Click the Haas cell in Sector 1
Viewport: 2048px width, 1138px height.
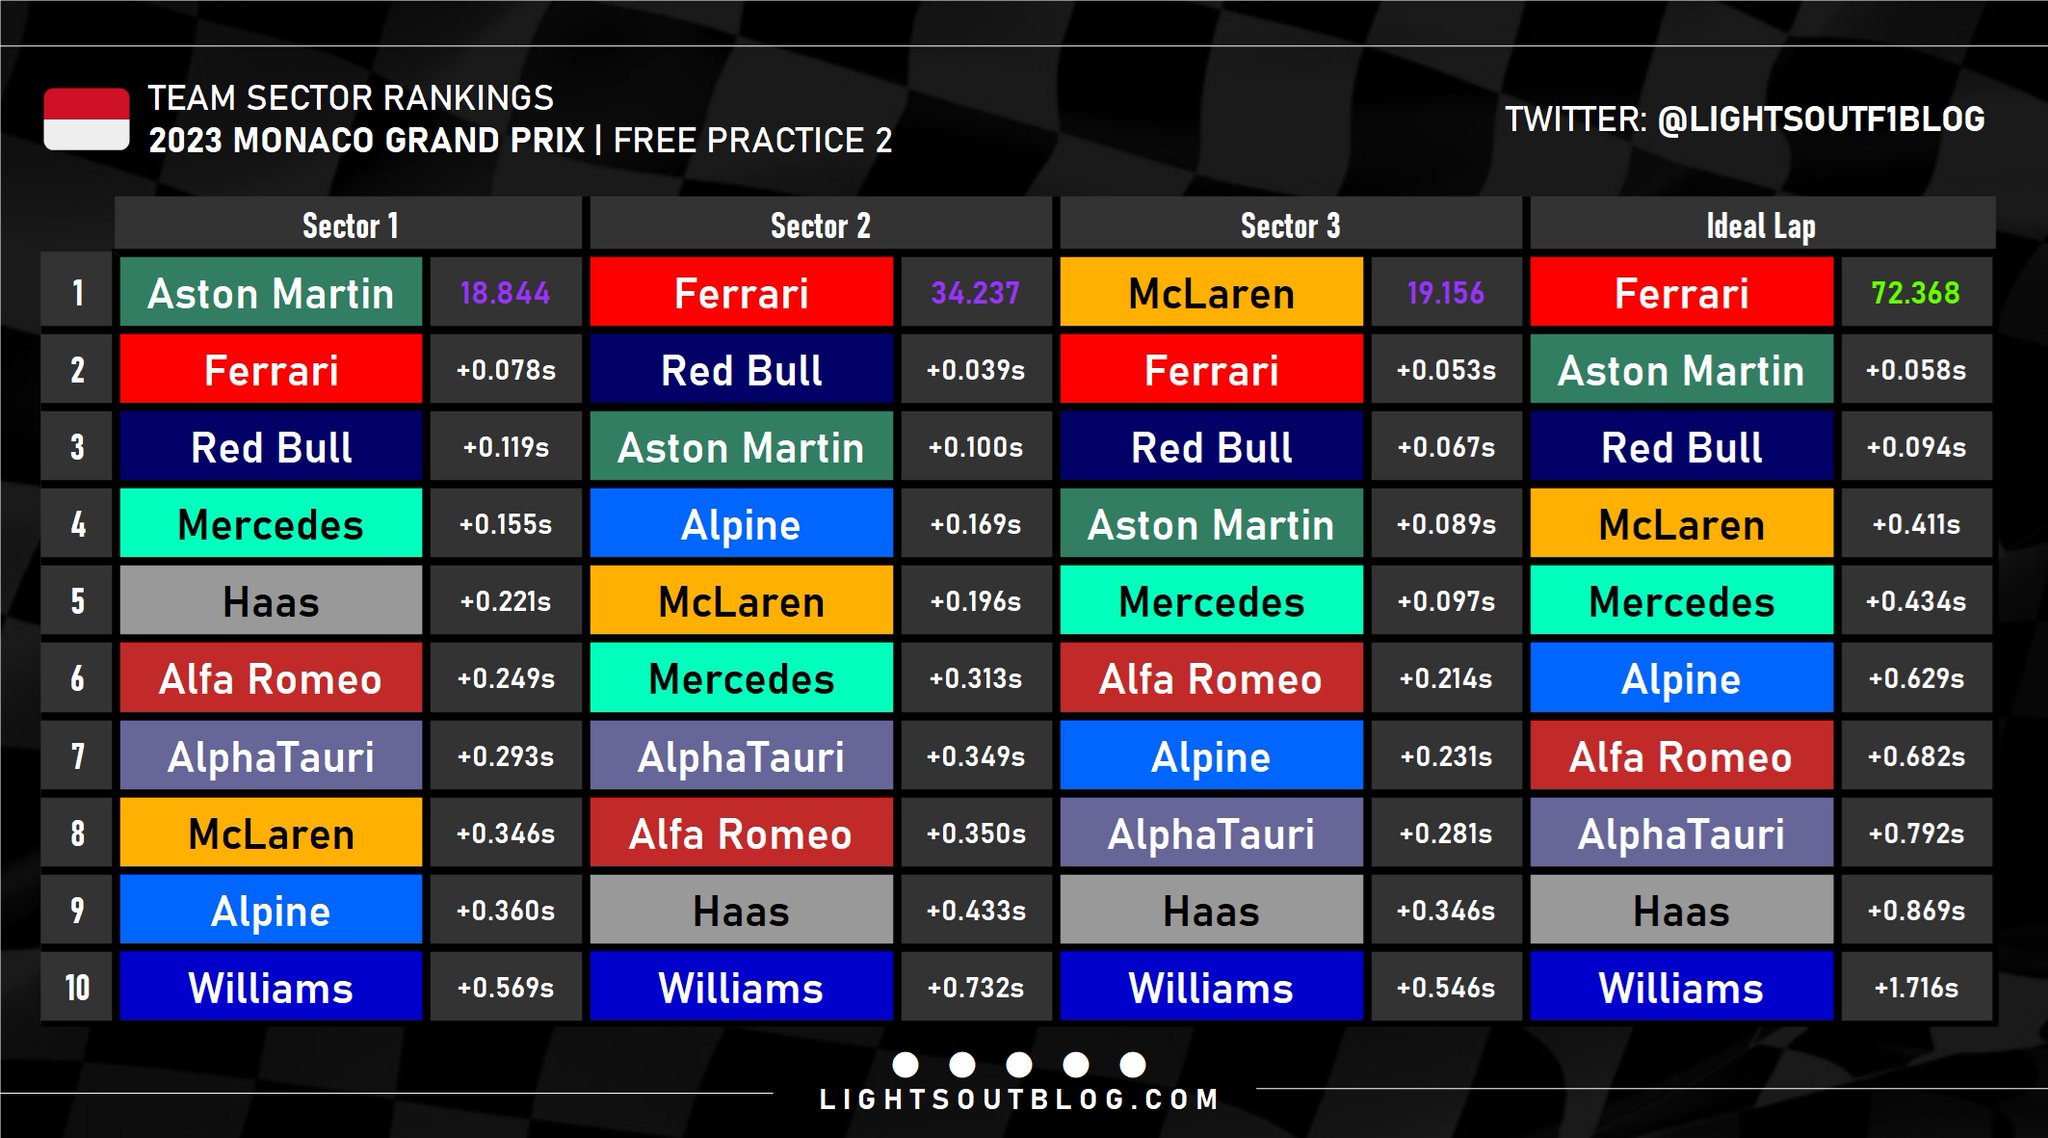[271, 601]
